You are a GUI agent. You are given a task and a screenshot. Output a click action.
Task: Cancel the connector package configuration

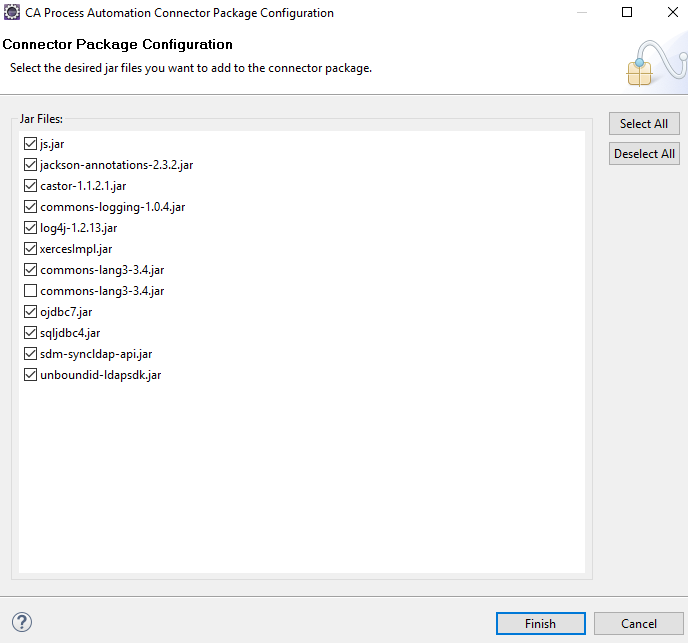tap(638, 624)
